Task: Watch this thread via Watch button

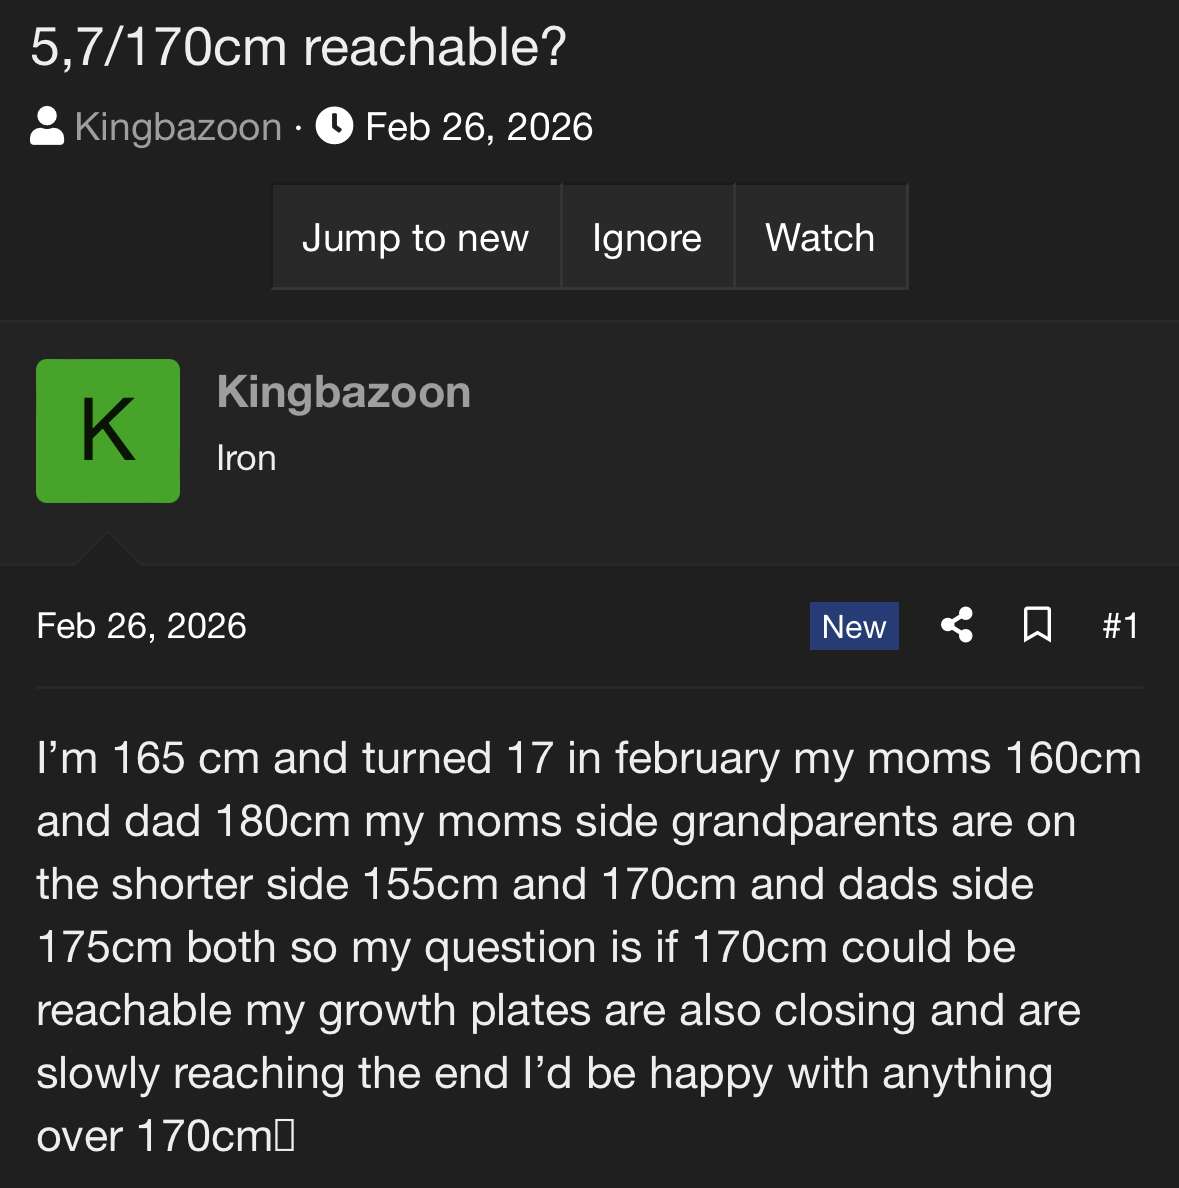Action: pos(820,238)
